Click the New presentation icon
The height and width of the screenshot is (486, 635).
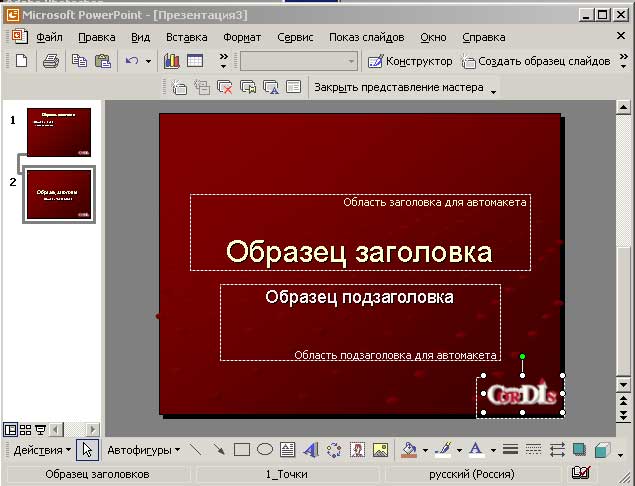click(22, 61)
